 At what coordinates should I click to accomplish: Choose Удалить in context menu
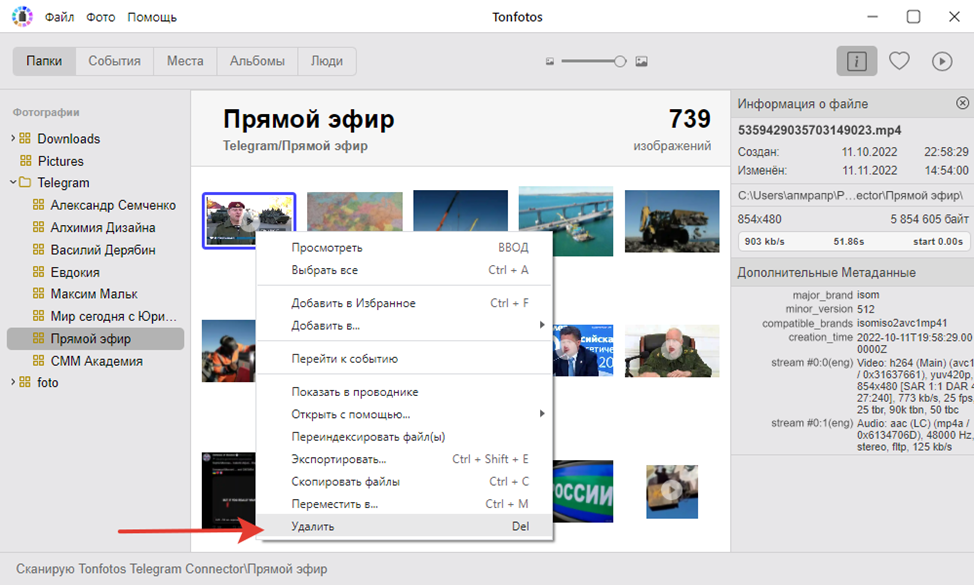[x=404, y=526]
